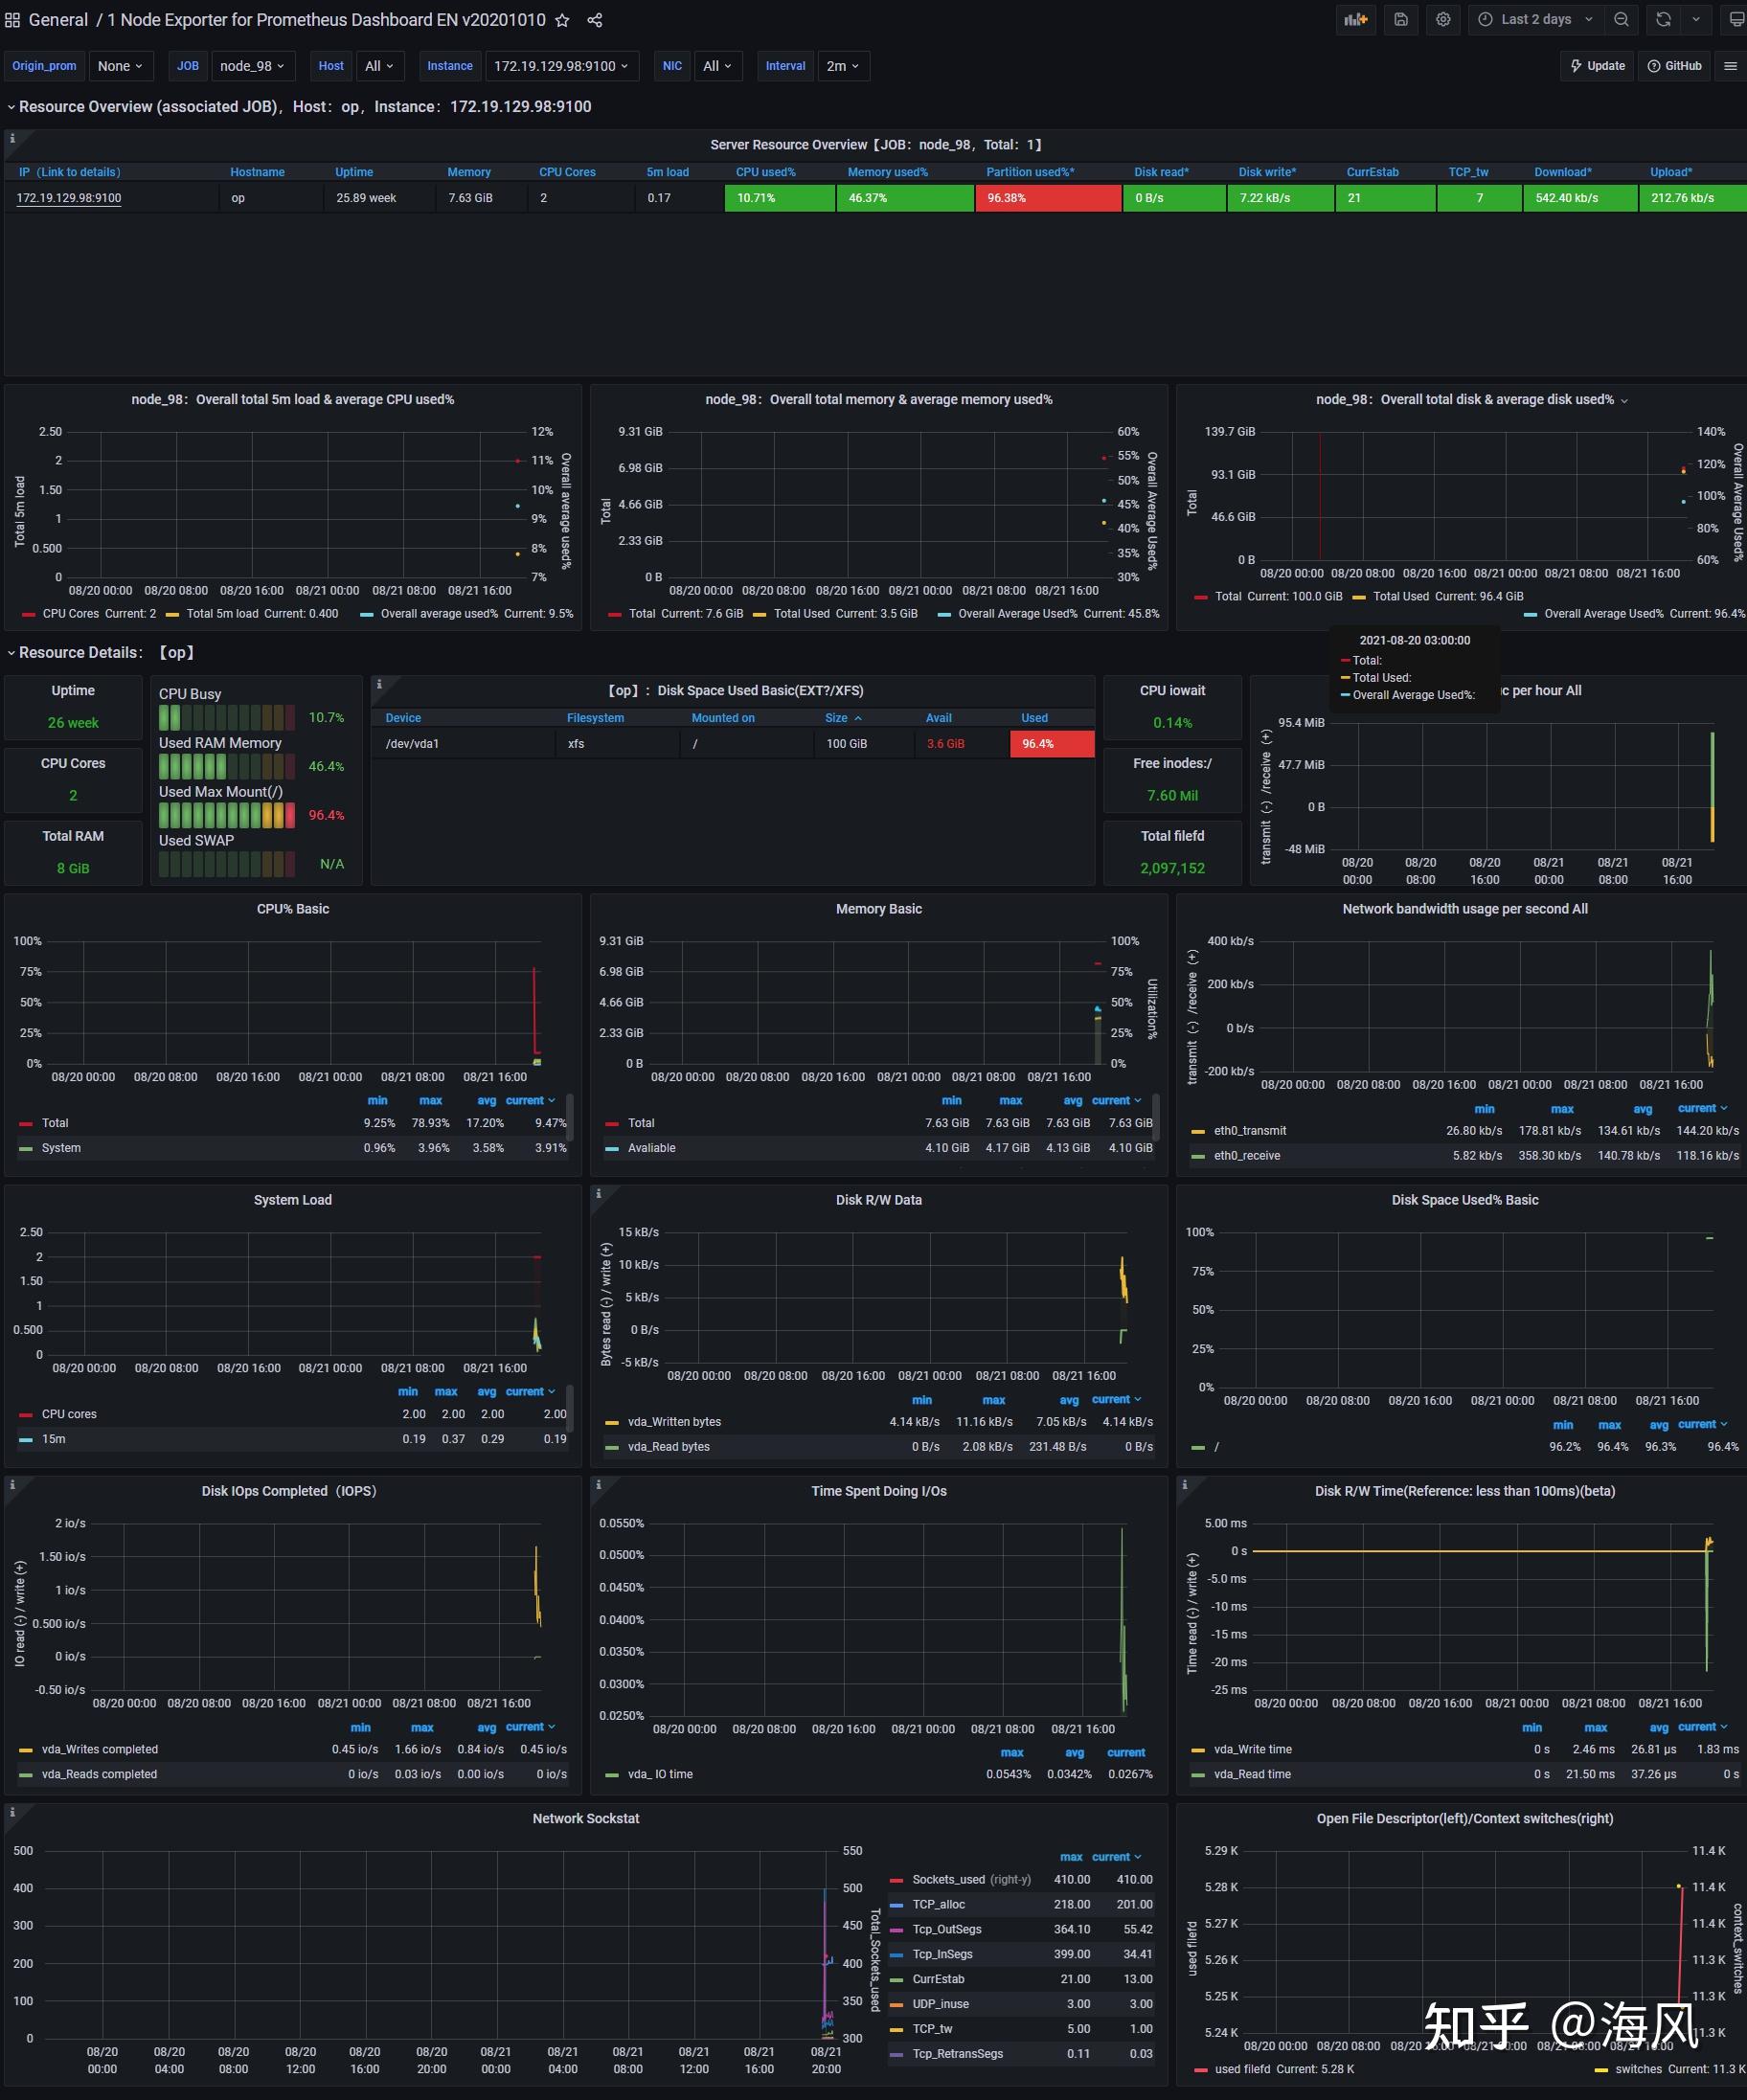Expand the Last 2 days time picker
Screen dimensions: 1747x2100
click(1535, 19)
